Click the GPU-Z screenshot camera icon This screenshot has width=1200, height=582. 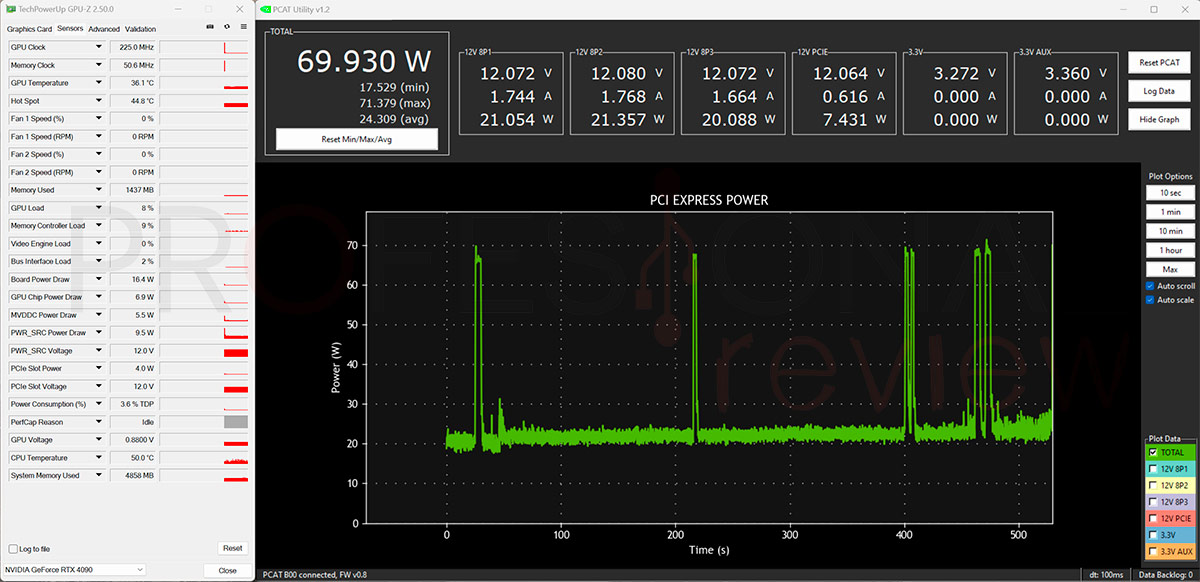[209, 27]
